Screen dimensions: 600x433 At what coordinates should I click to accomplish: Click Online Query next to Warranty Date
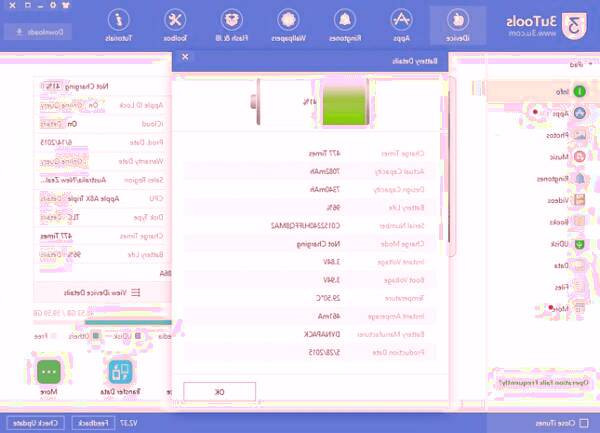[x=61, y=161]
